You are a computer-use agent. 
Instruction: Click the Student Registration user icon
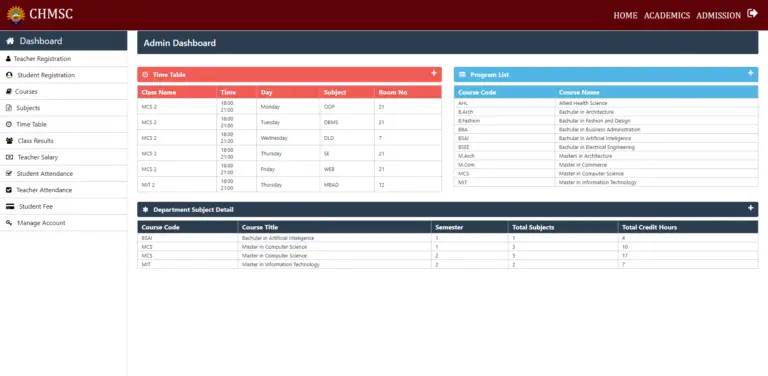(9, 75)
